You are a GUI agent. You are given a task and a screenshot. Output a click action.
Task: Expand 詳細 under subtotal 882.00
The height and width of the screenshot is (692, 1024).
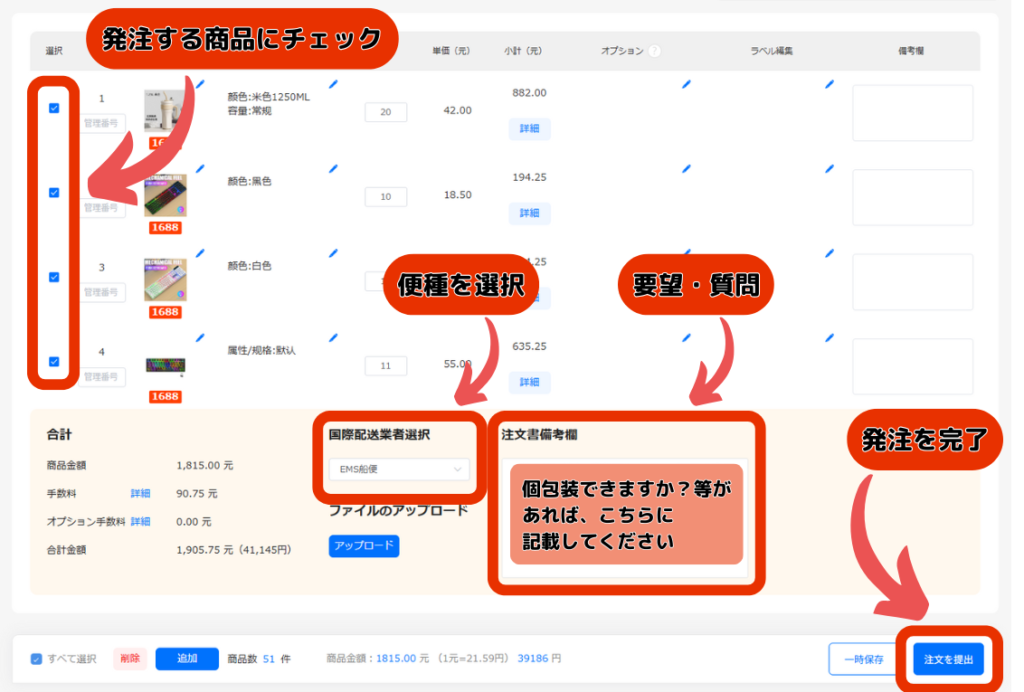tap(529, 129)
